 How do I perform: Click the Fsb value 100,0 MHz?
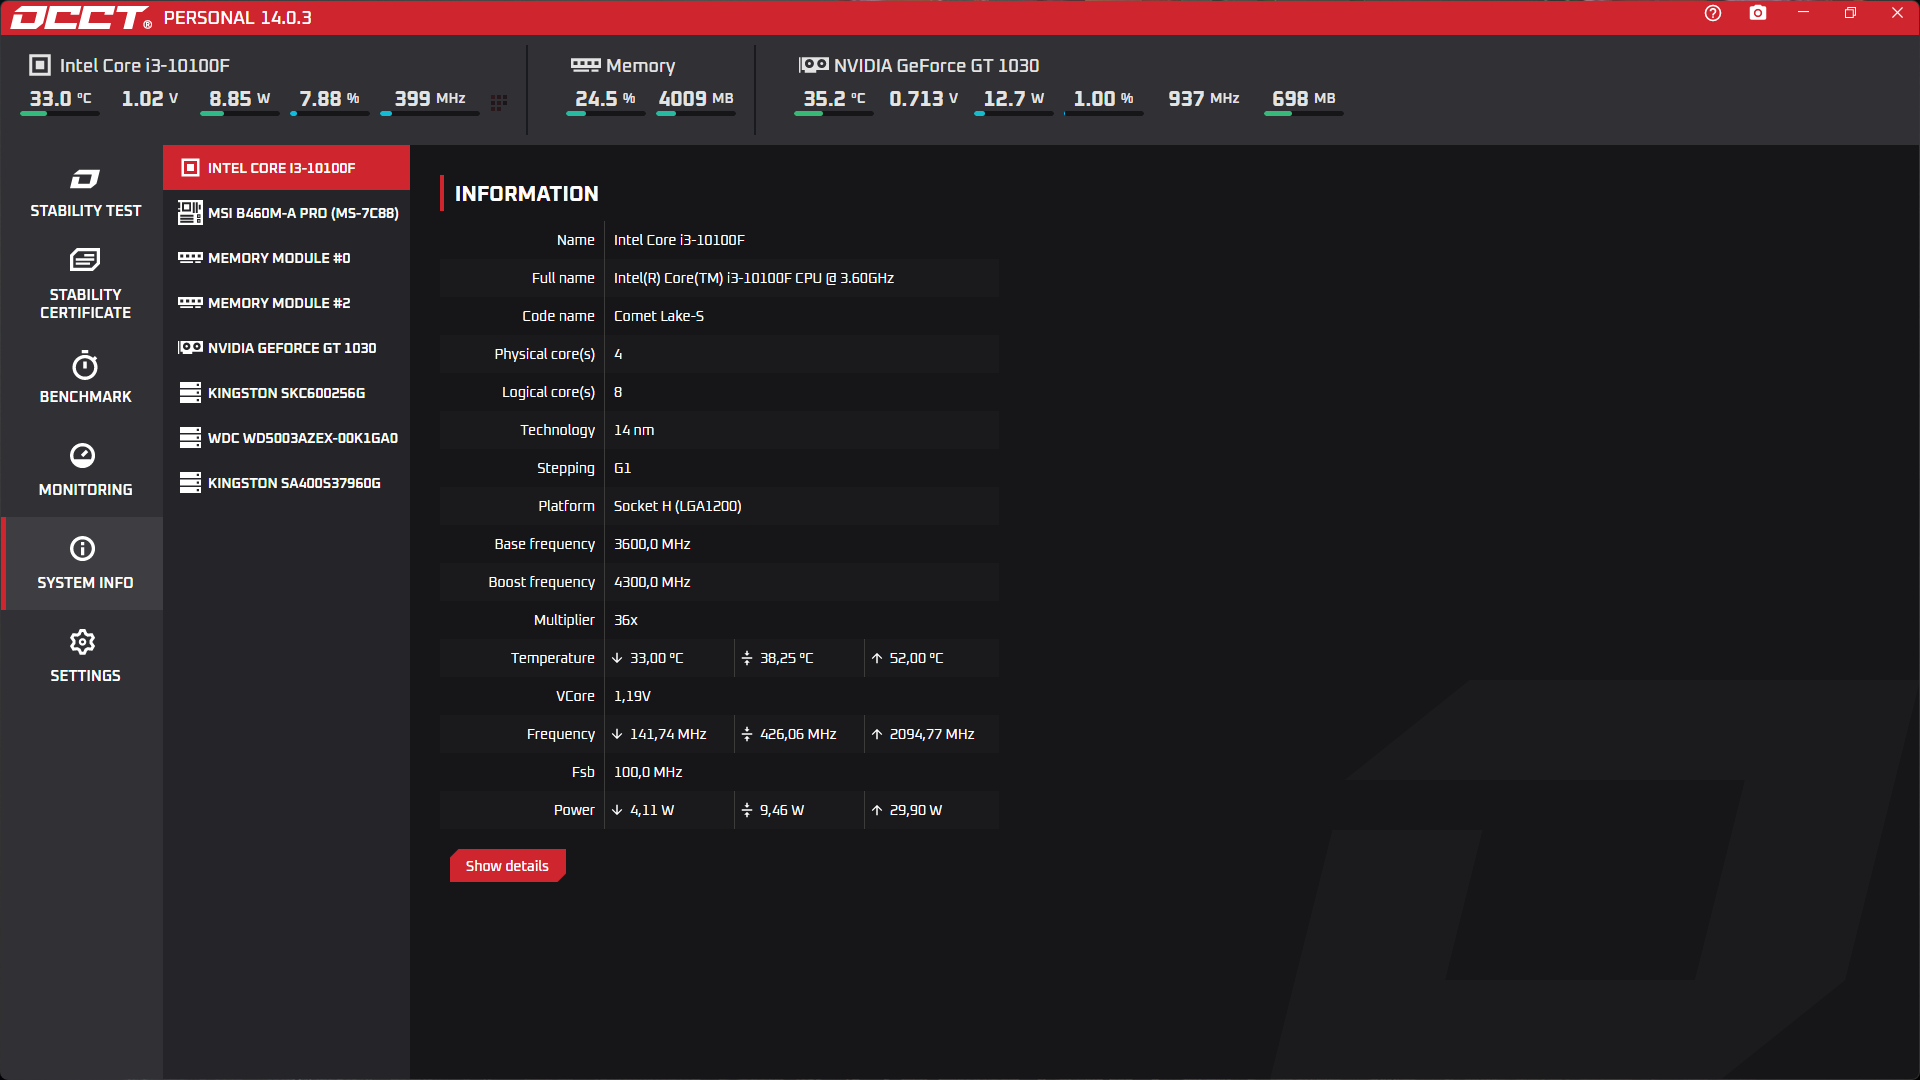coord(648,772)
